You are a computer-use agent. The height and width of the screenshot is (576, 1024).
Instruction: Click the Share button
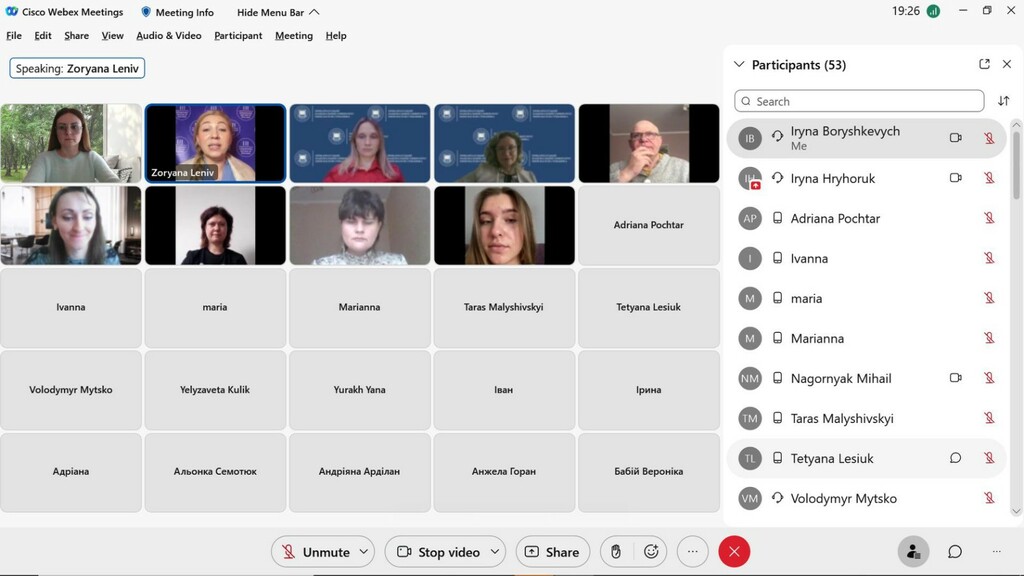tap(552, 552)
